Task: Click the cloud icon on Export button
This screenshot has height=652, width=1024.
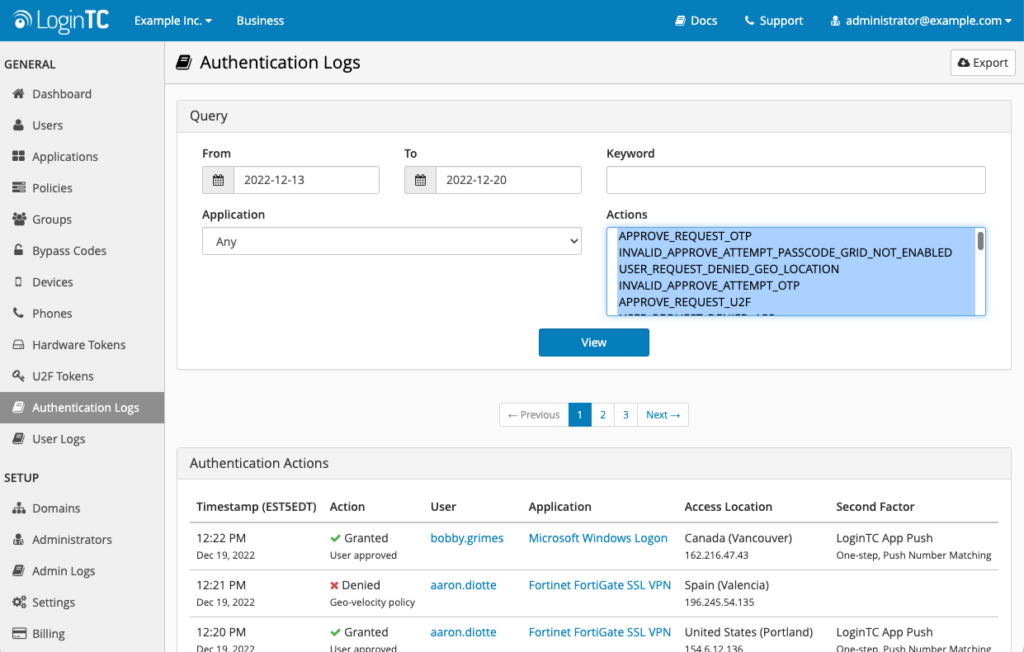Action: 963,63
